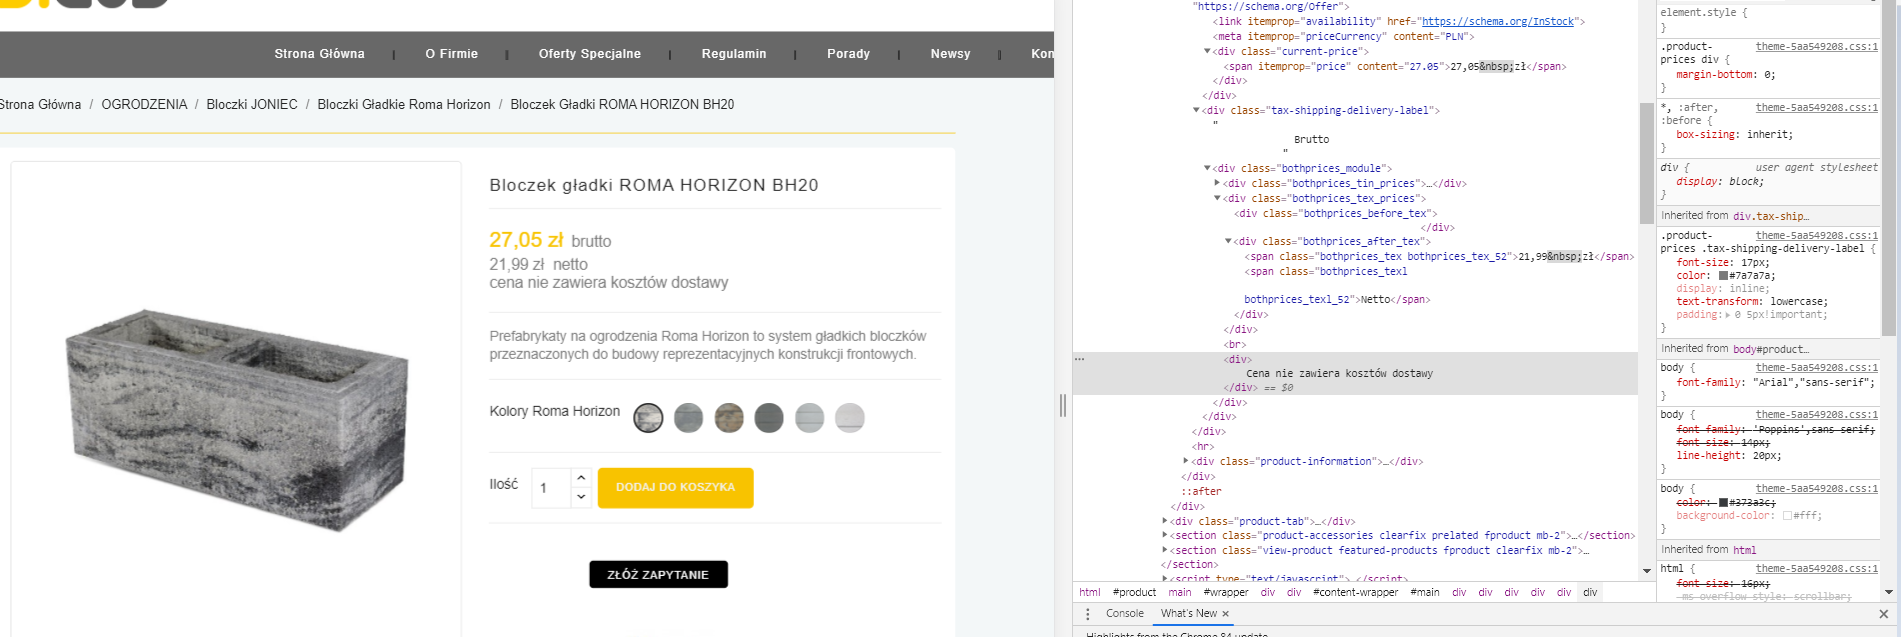Image resolution: width=1901 pixels, height=637 pixels.
Task: Select the dark gray fourth color swatch
Action: [x=769, y=418]
